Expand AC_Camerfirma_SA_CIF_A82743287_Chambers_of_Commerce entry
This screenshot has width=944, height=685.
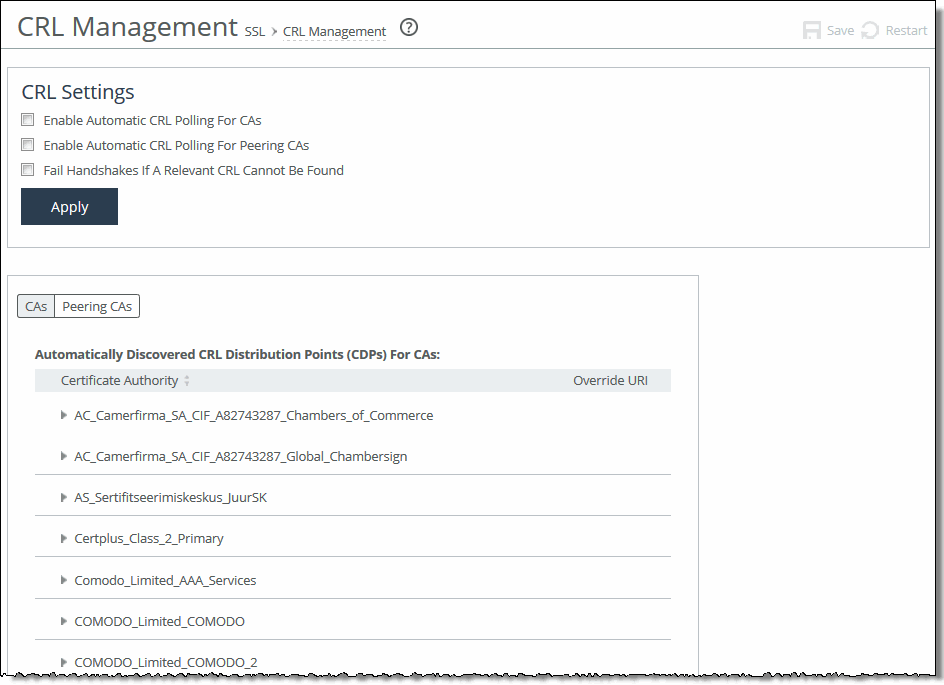tap(64, 415)
